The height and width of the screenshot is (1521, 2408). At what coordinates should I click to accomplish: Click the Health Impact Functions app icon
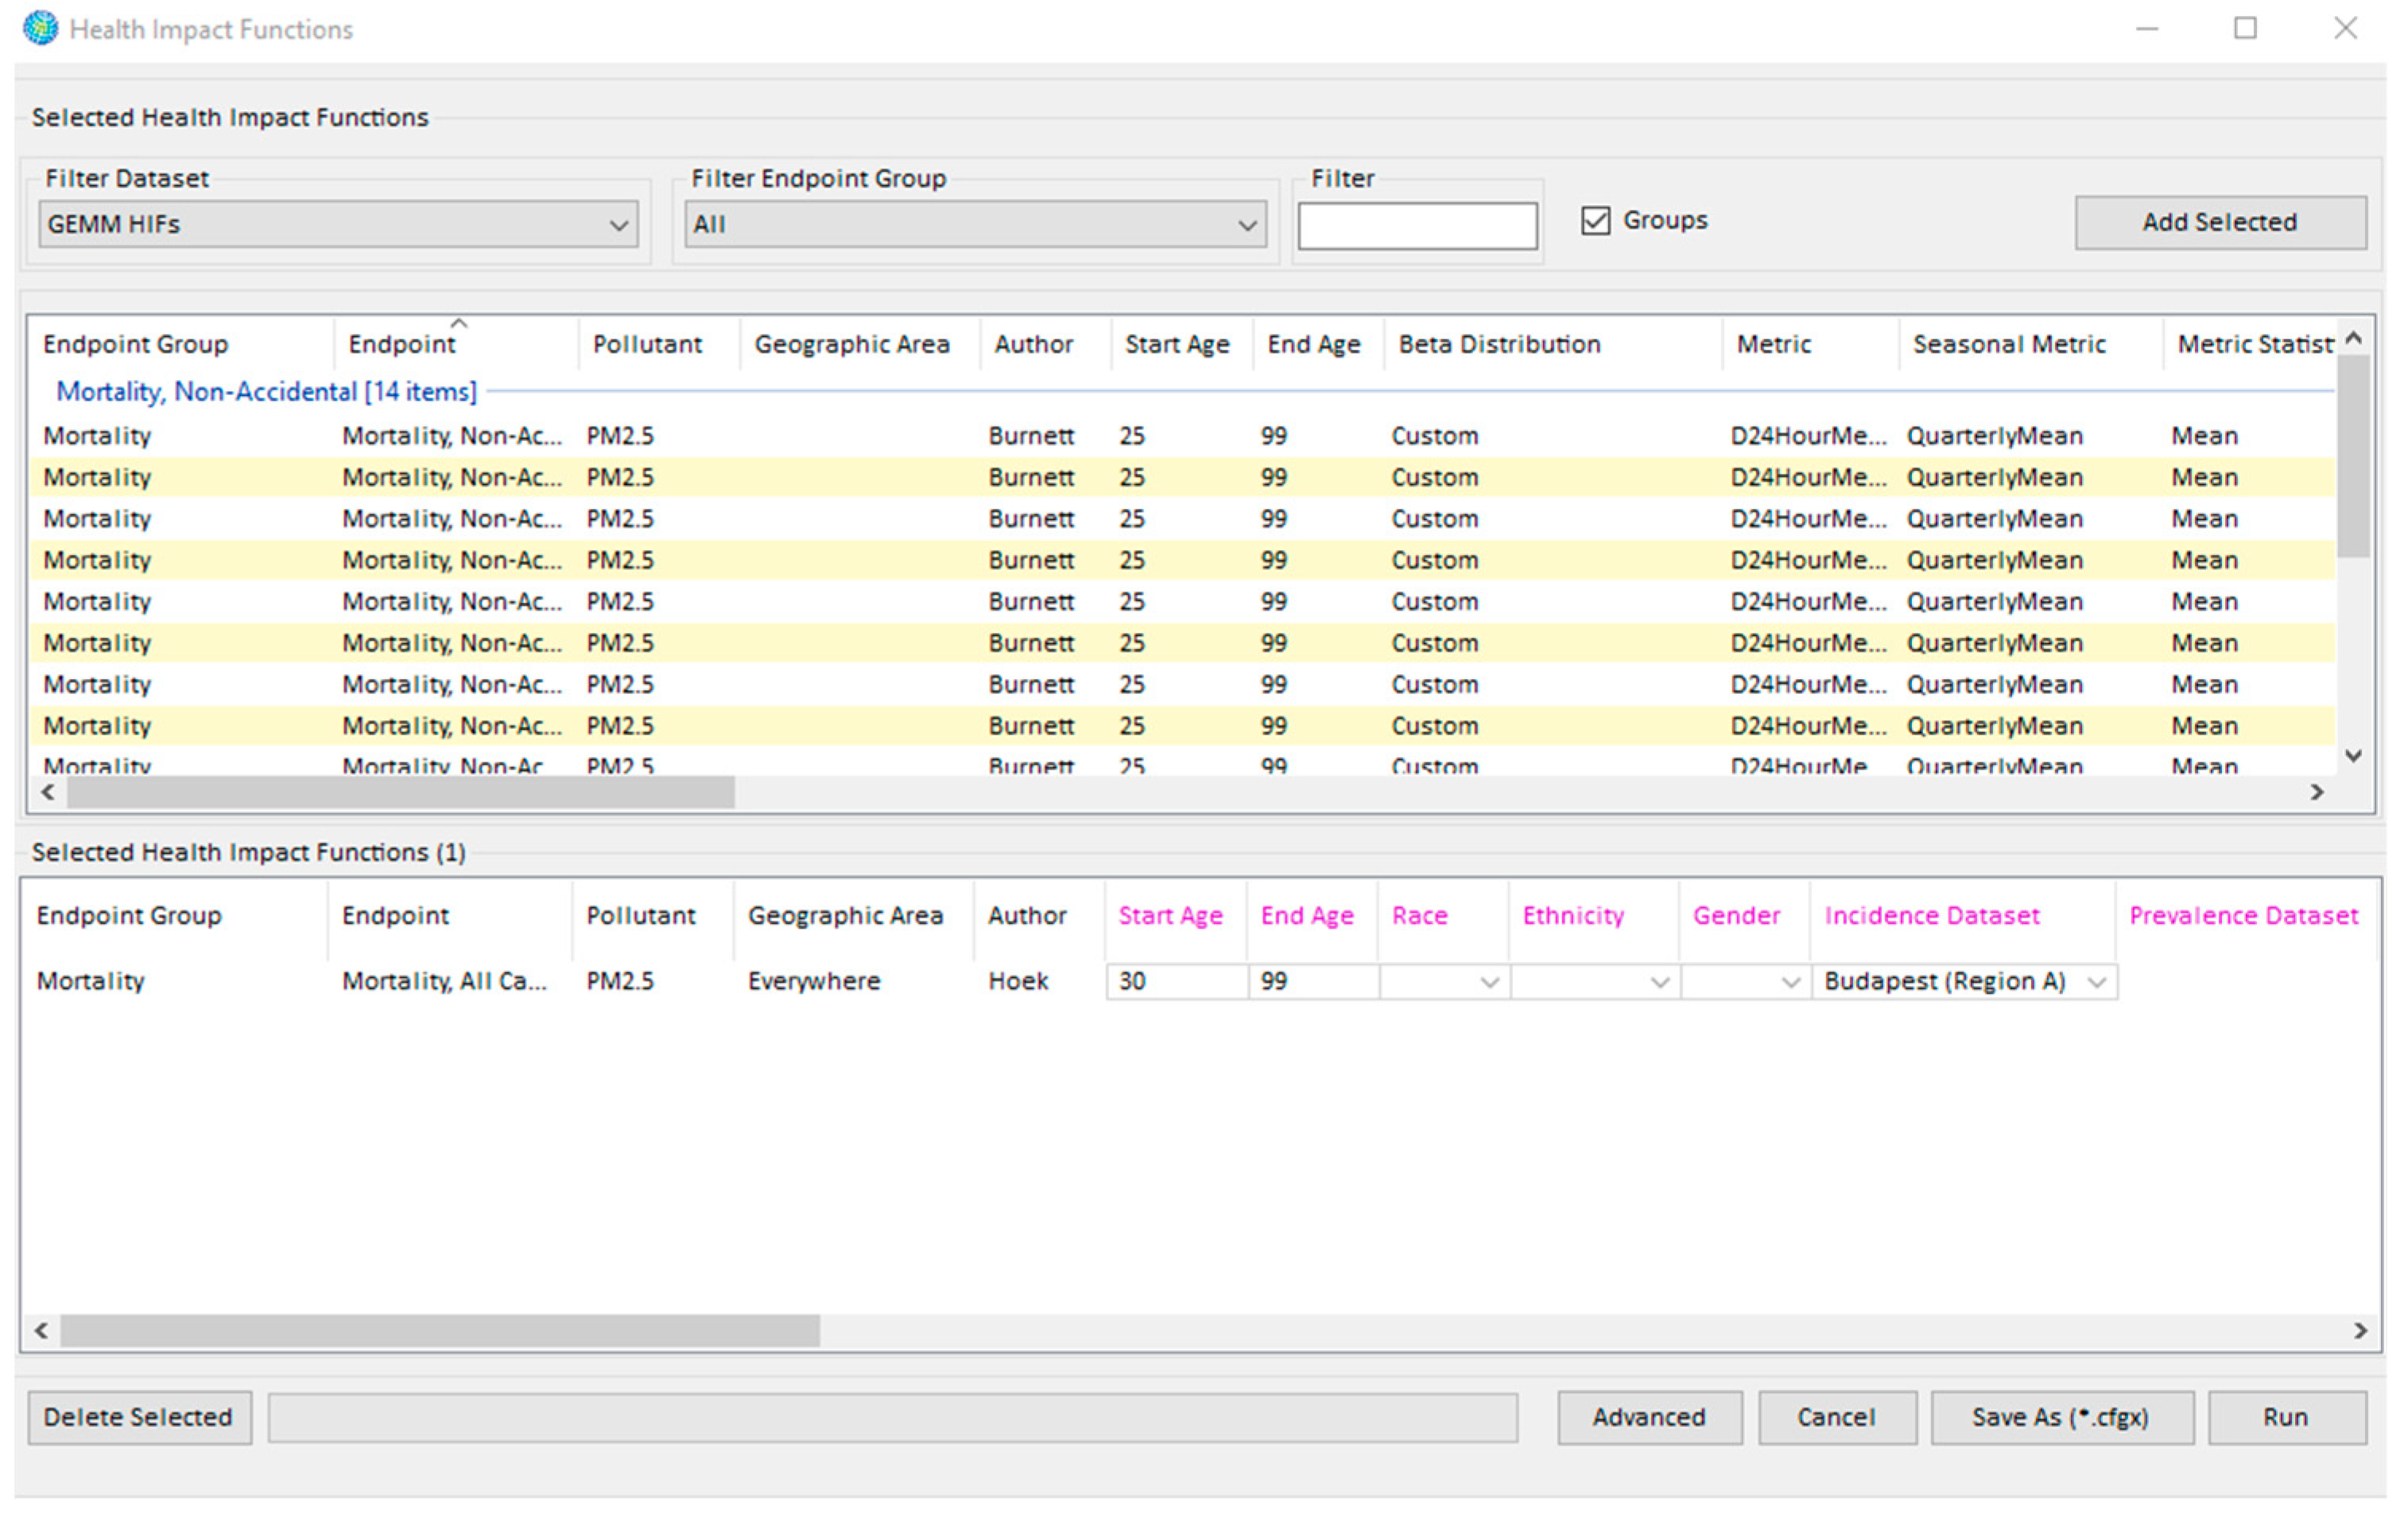click(40, 28)
